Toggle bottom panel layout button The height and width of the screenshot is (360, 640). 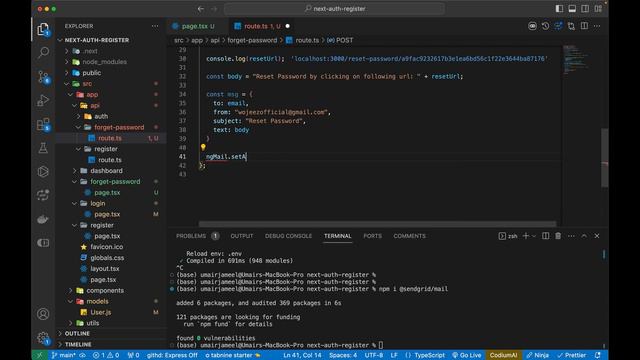[x=572, y=9]
